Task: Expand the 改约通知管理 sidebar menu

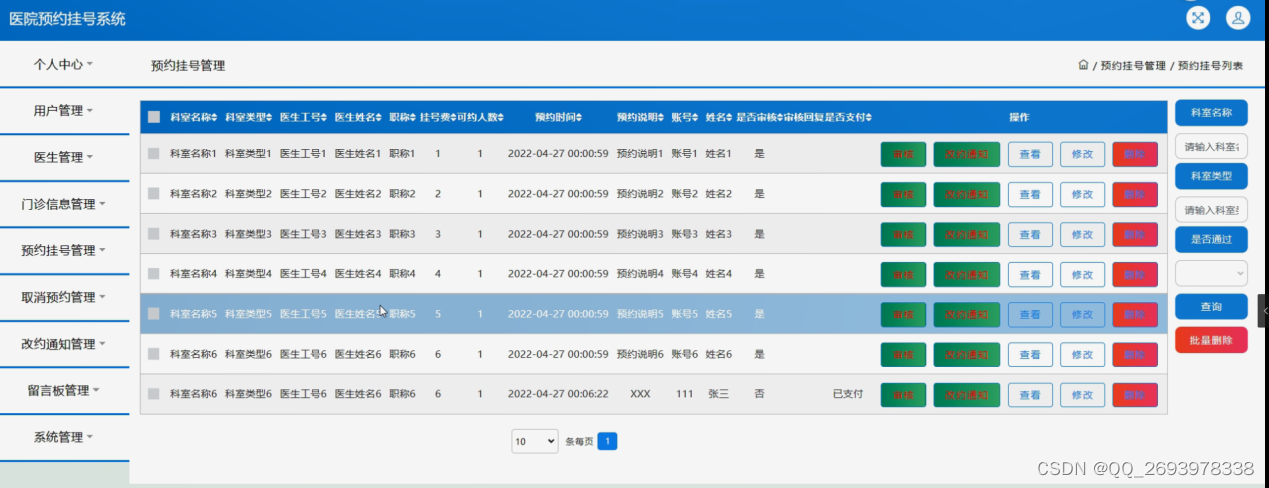Action: 64,344
